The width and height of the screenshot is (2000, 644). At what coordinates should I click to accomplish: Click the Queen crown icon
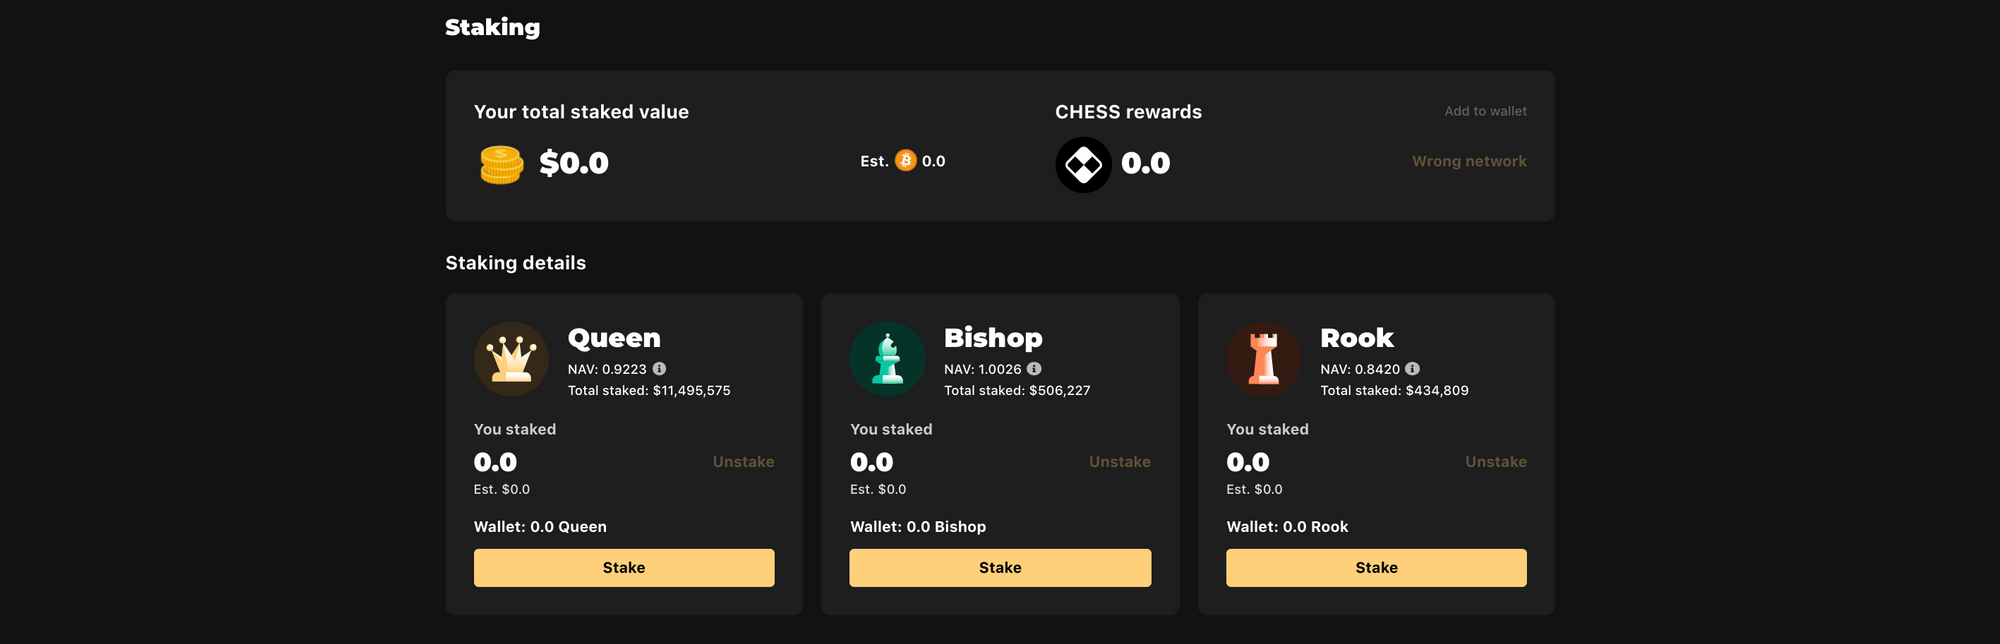(x=511, y=359)
